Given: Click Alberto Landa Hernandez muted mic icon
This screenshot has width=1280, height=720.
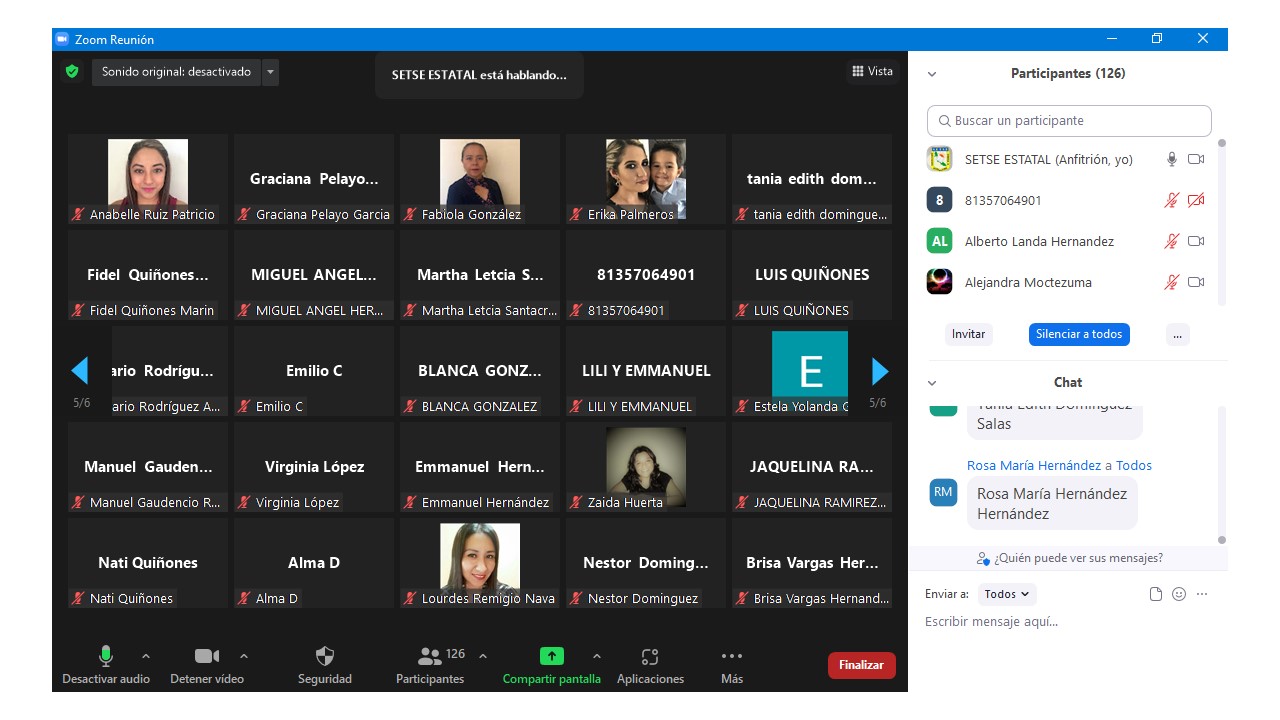Looking at the screenshot, I should click(1172, 241).
